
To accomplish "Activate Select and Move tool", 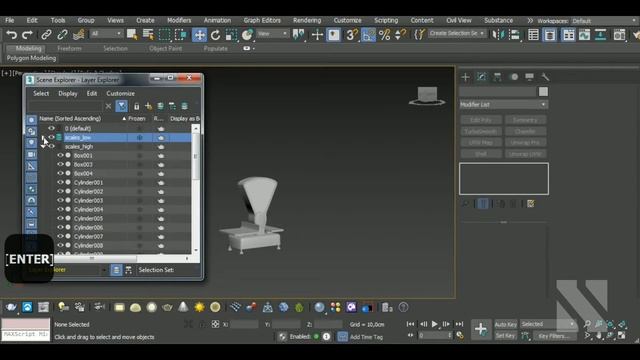I will click(x=199, y=35).
